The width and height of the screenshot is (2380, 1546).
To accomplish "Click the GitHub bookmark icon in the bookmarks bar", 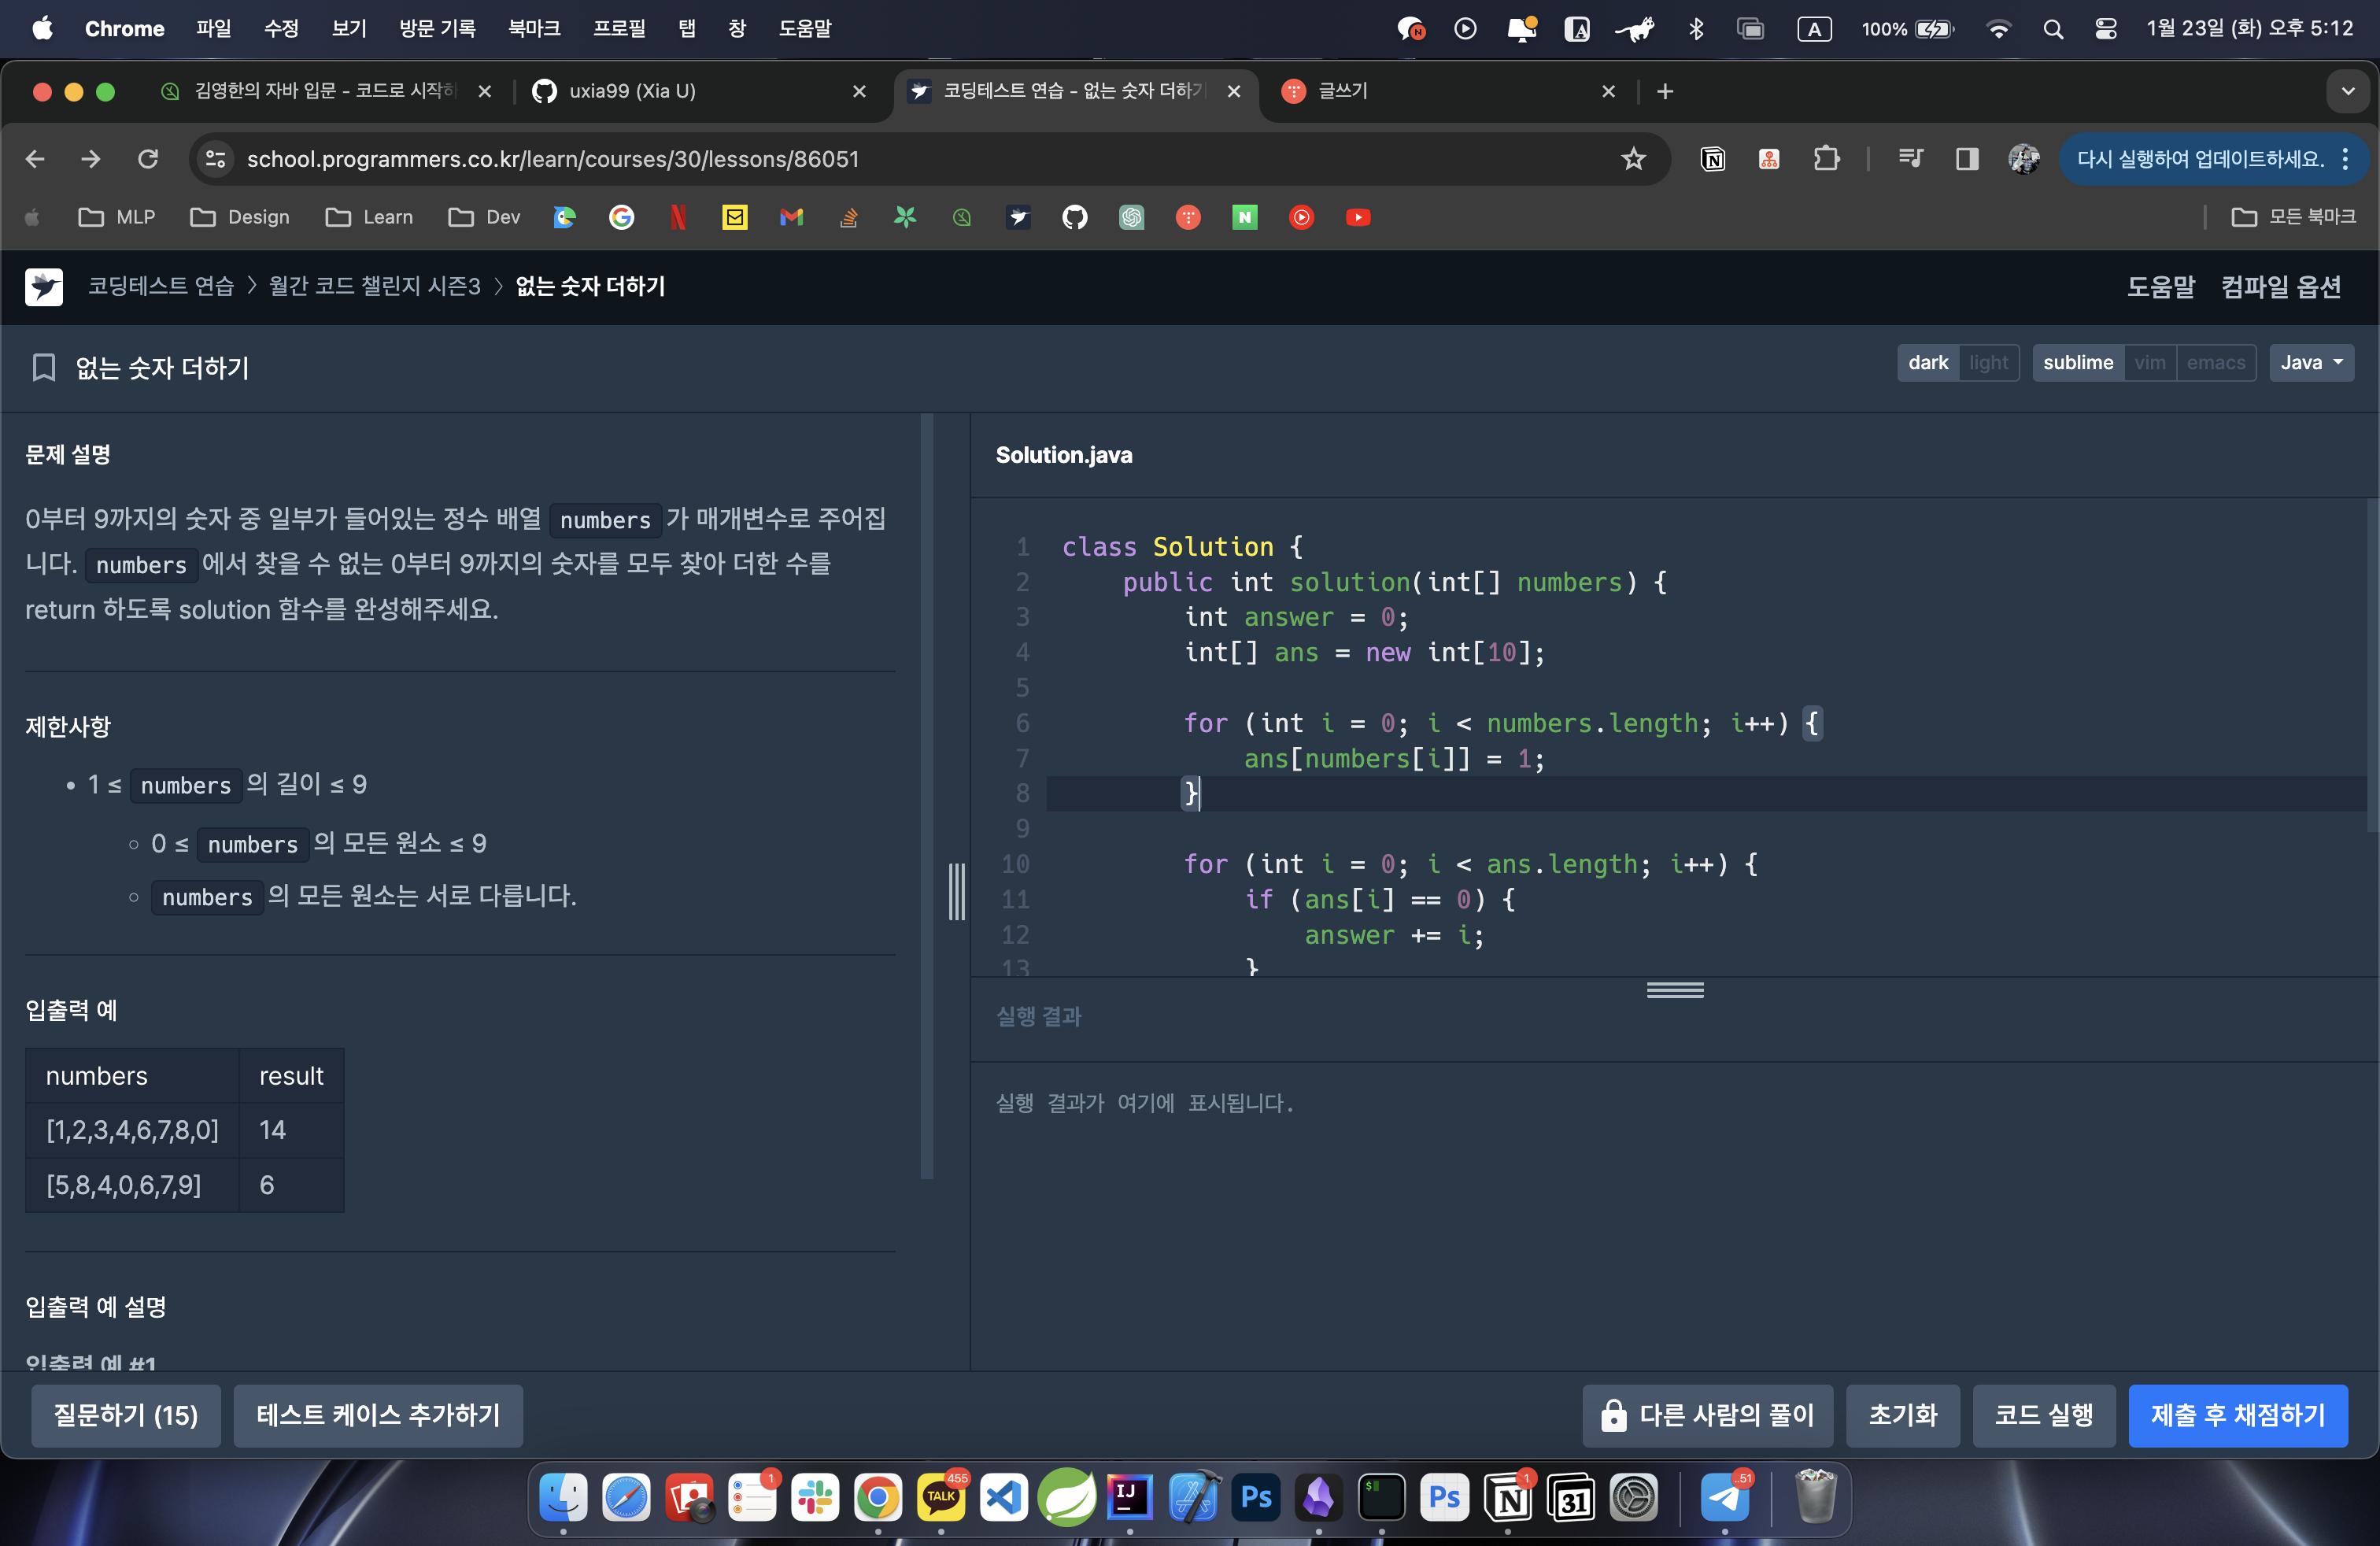I will tap(1074, 217).
